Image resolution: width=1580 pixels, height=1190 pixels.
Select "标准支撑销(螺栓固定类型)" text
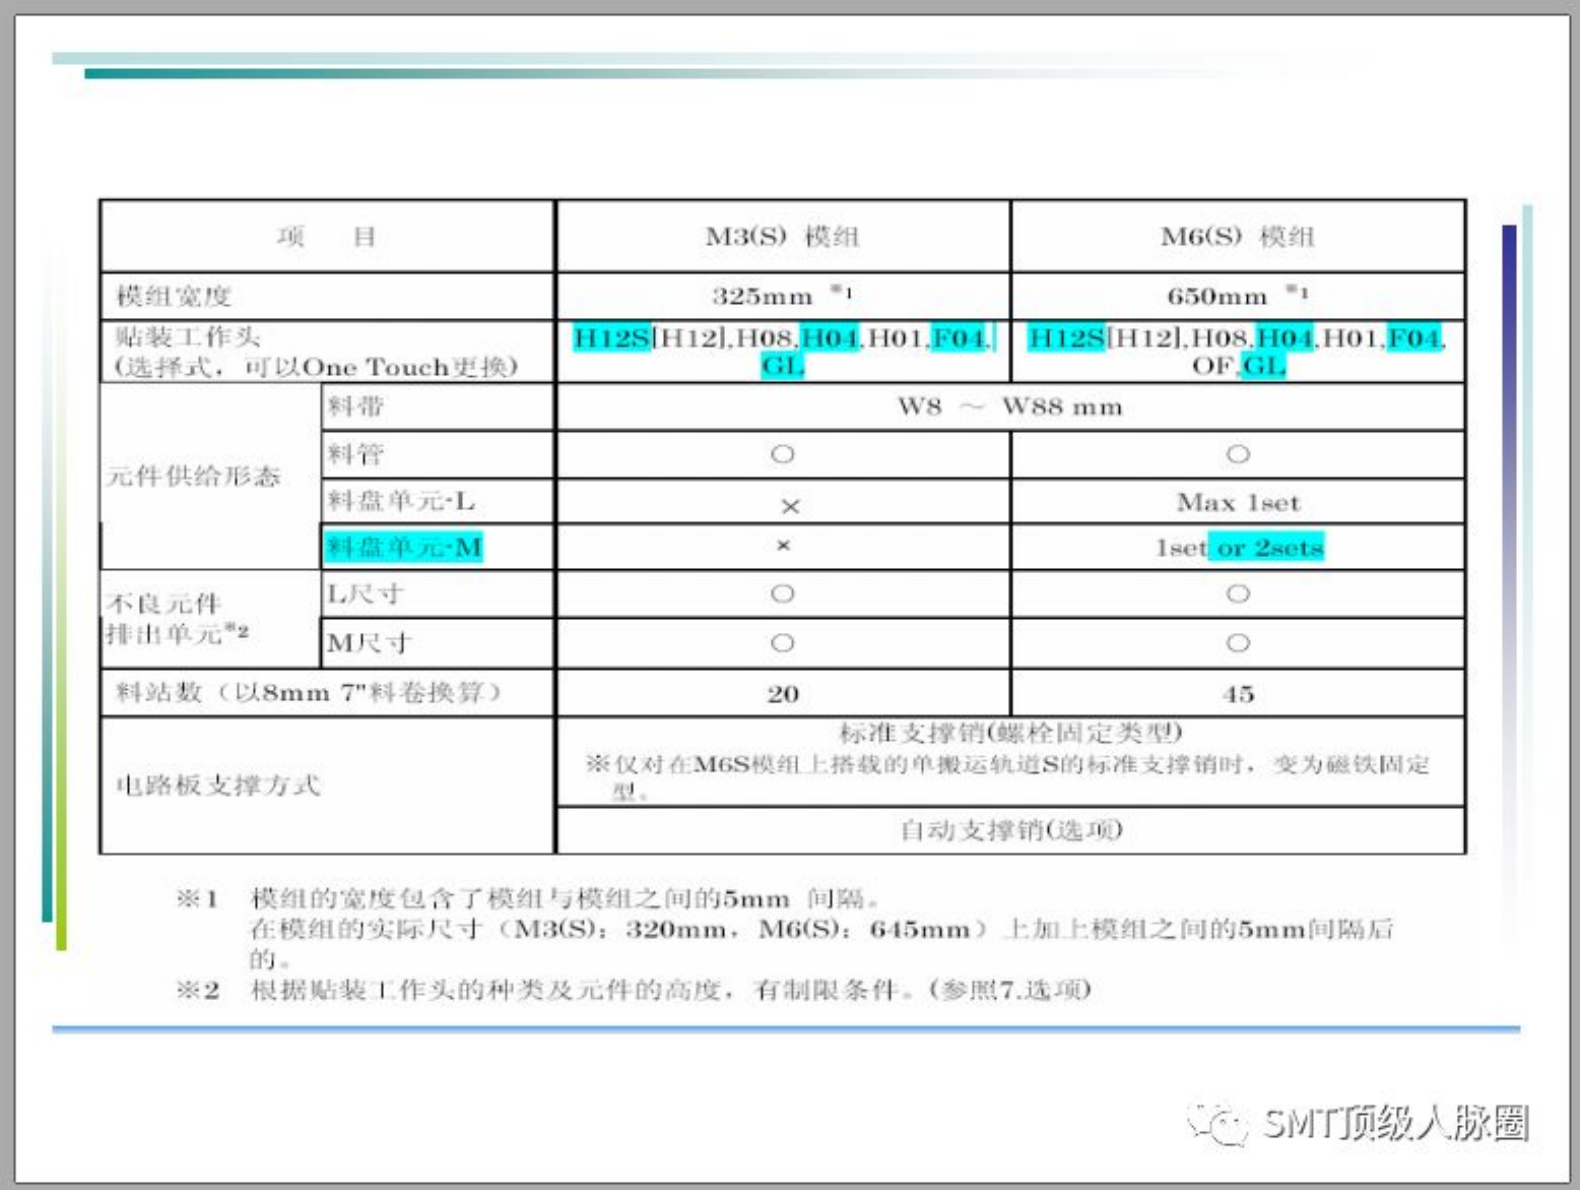[1011, 733]
